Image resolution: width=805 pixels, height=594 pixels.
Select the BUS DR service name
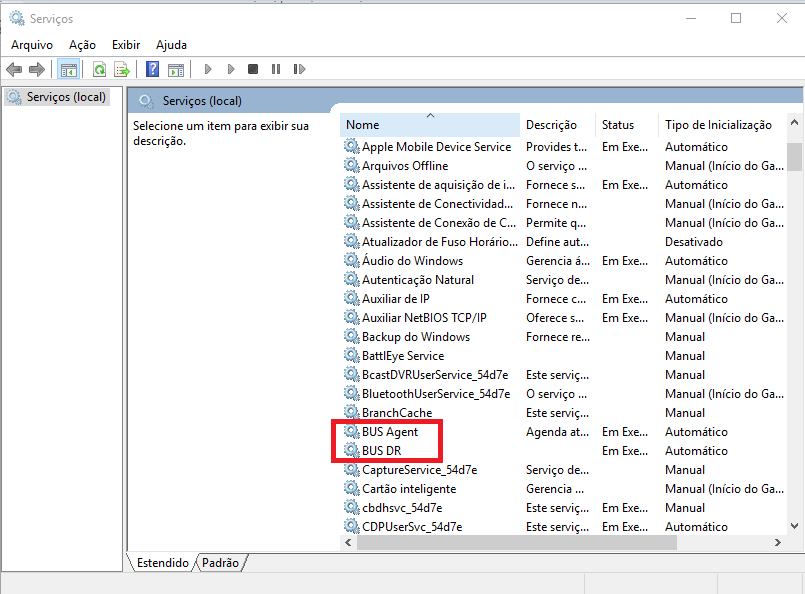coord(381,451)
